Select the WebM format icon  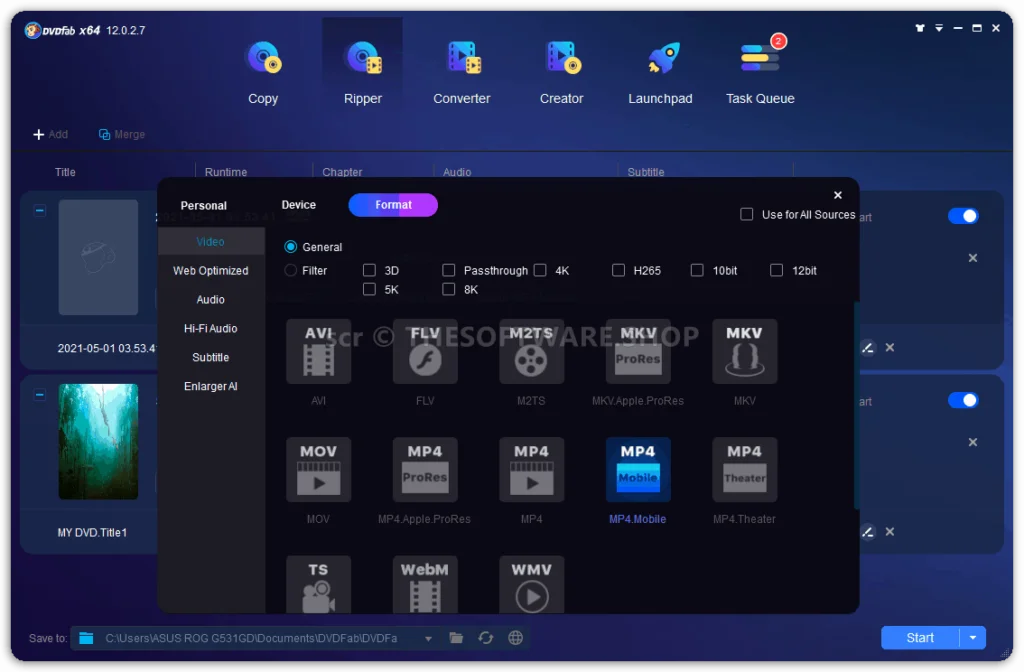click(425, 584)
